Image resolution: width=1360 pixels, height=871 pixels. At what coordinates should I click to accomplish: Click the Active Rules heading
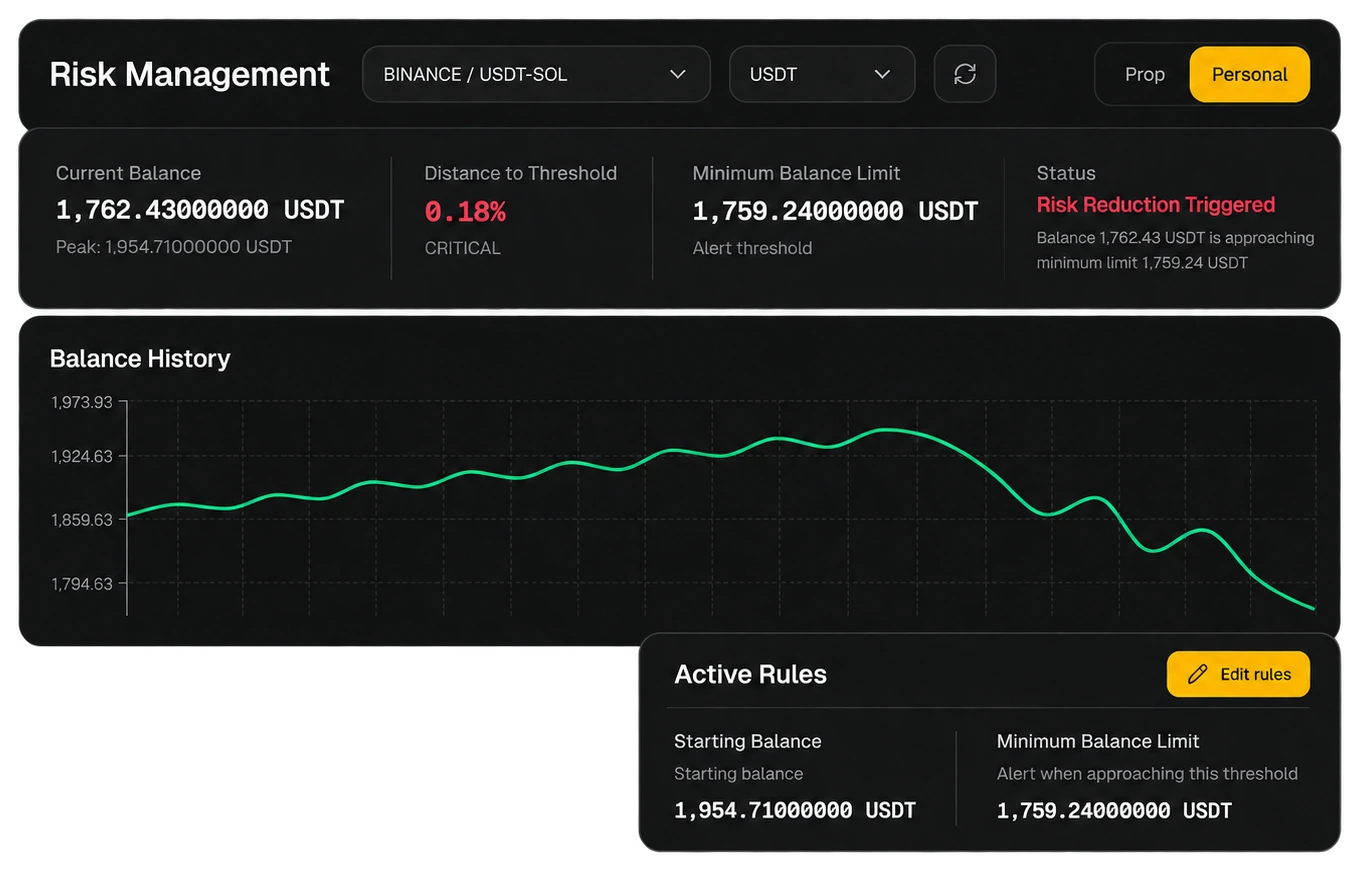[750, 674]
